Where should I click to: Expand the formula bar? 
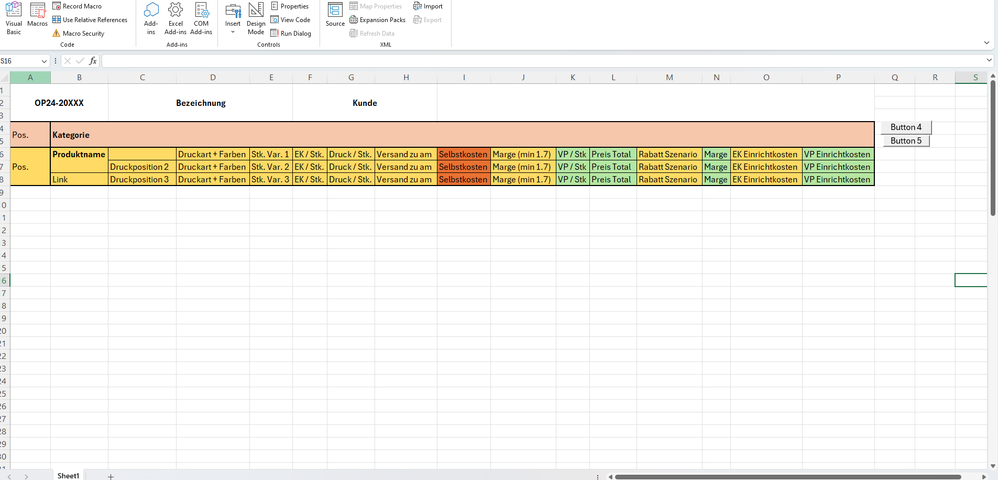pyautogui.click(x=989, y=60)
